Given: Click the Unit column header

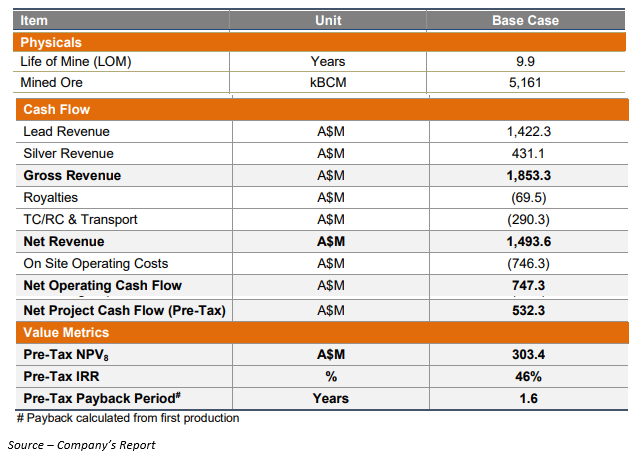Looking at the screenshot, I should click(329, 21).
